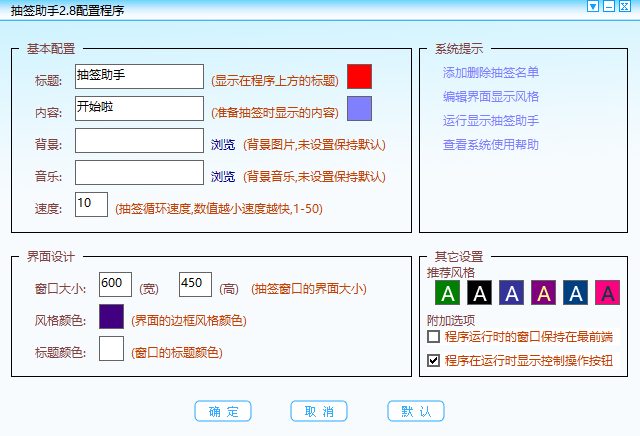
Task: Choose the purple style with yellow A
Action: pos(543,293)
